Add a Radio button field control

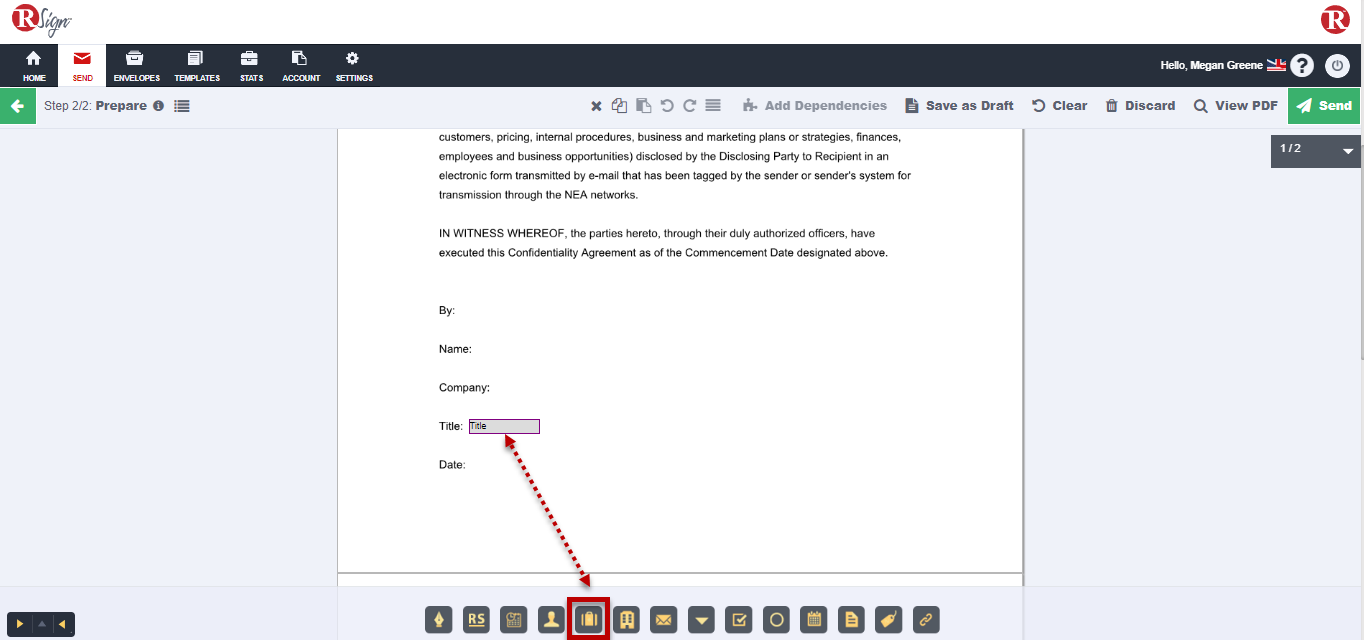tap(776, 620)
